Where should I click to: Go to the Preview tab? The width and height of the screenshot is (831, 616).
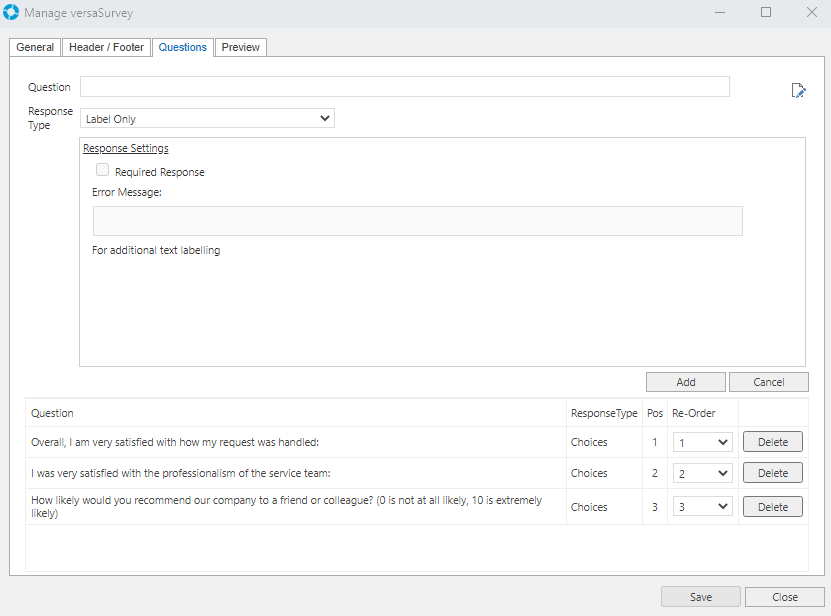[240, 47]
